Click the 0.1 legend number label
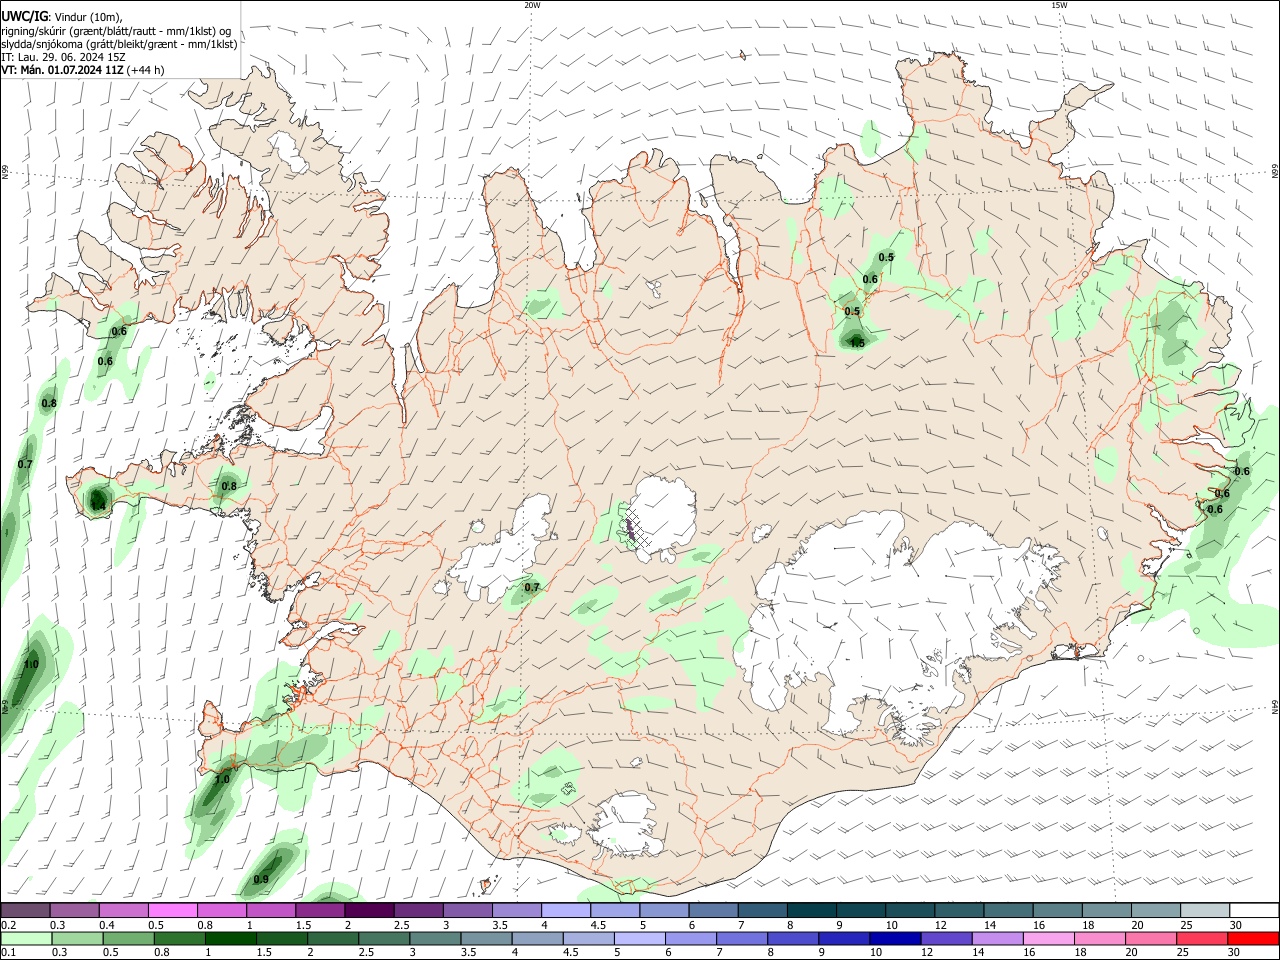This screenshot has width=1280, height=960. [x=8, y=953]
